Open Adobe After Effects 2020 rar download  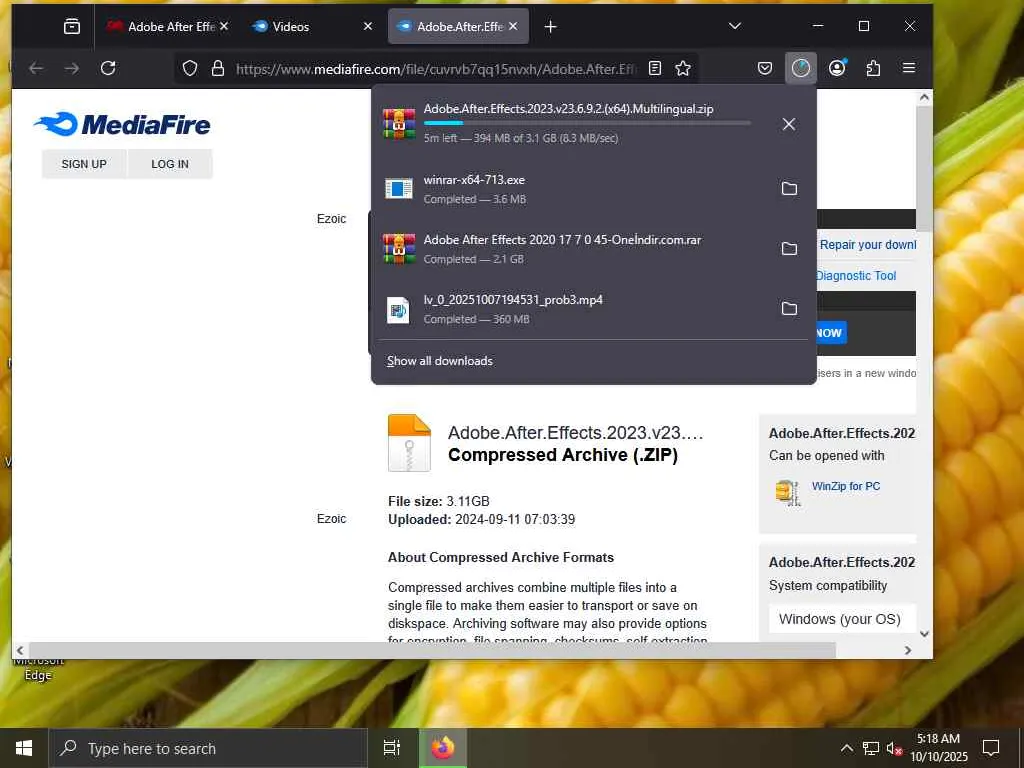[568, 249]
